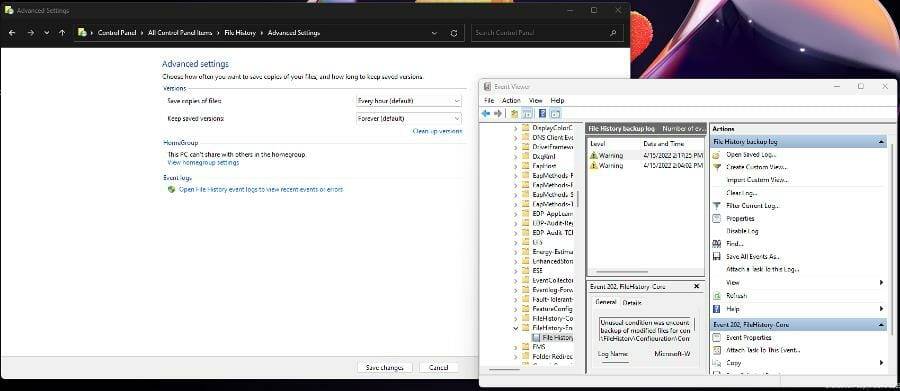Screen dimensions: 900x391
Task: Go back in the Advanced Settings window
Action: point(12,33)
